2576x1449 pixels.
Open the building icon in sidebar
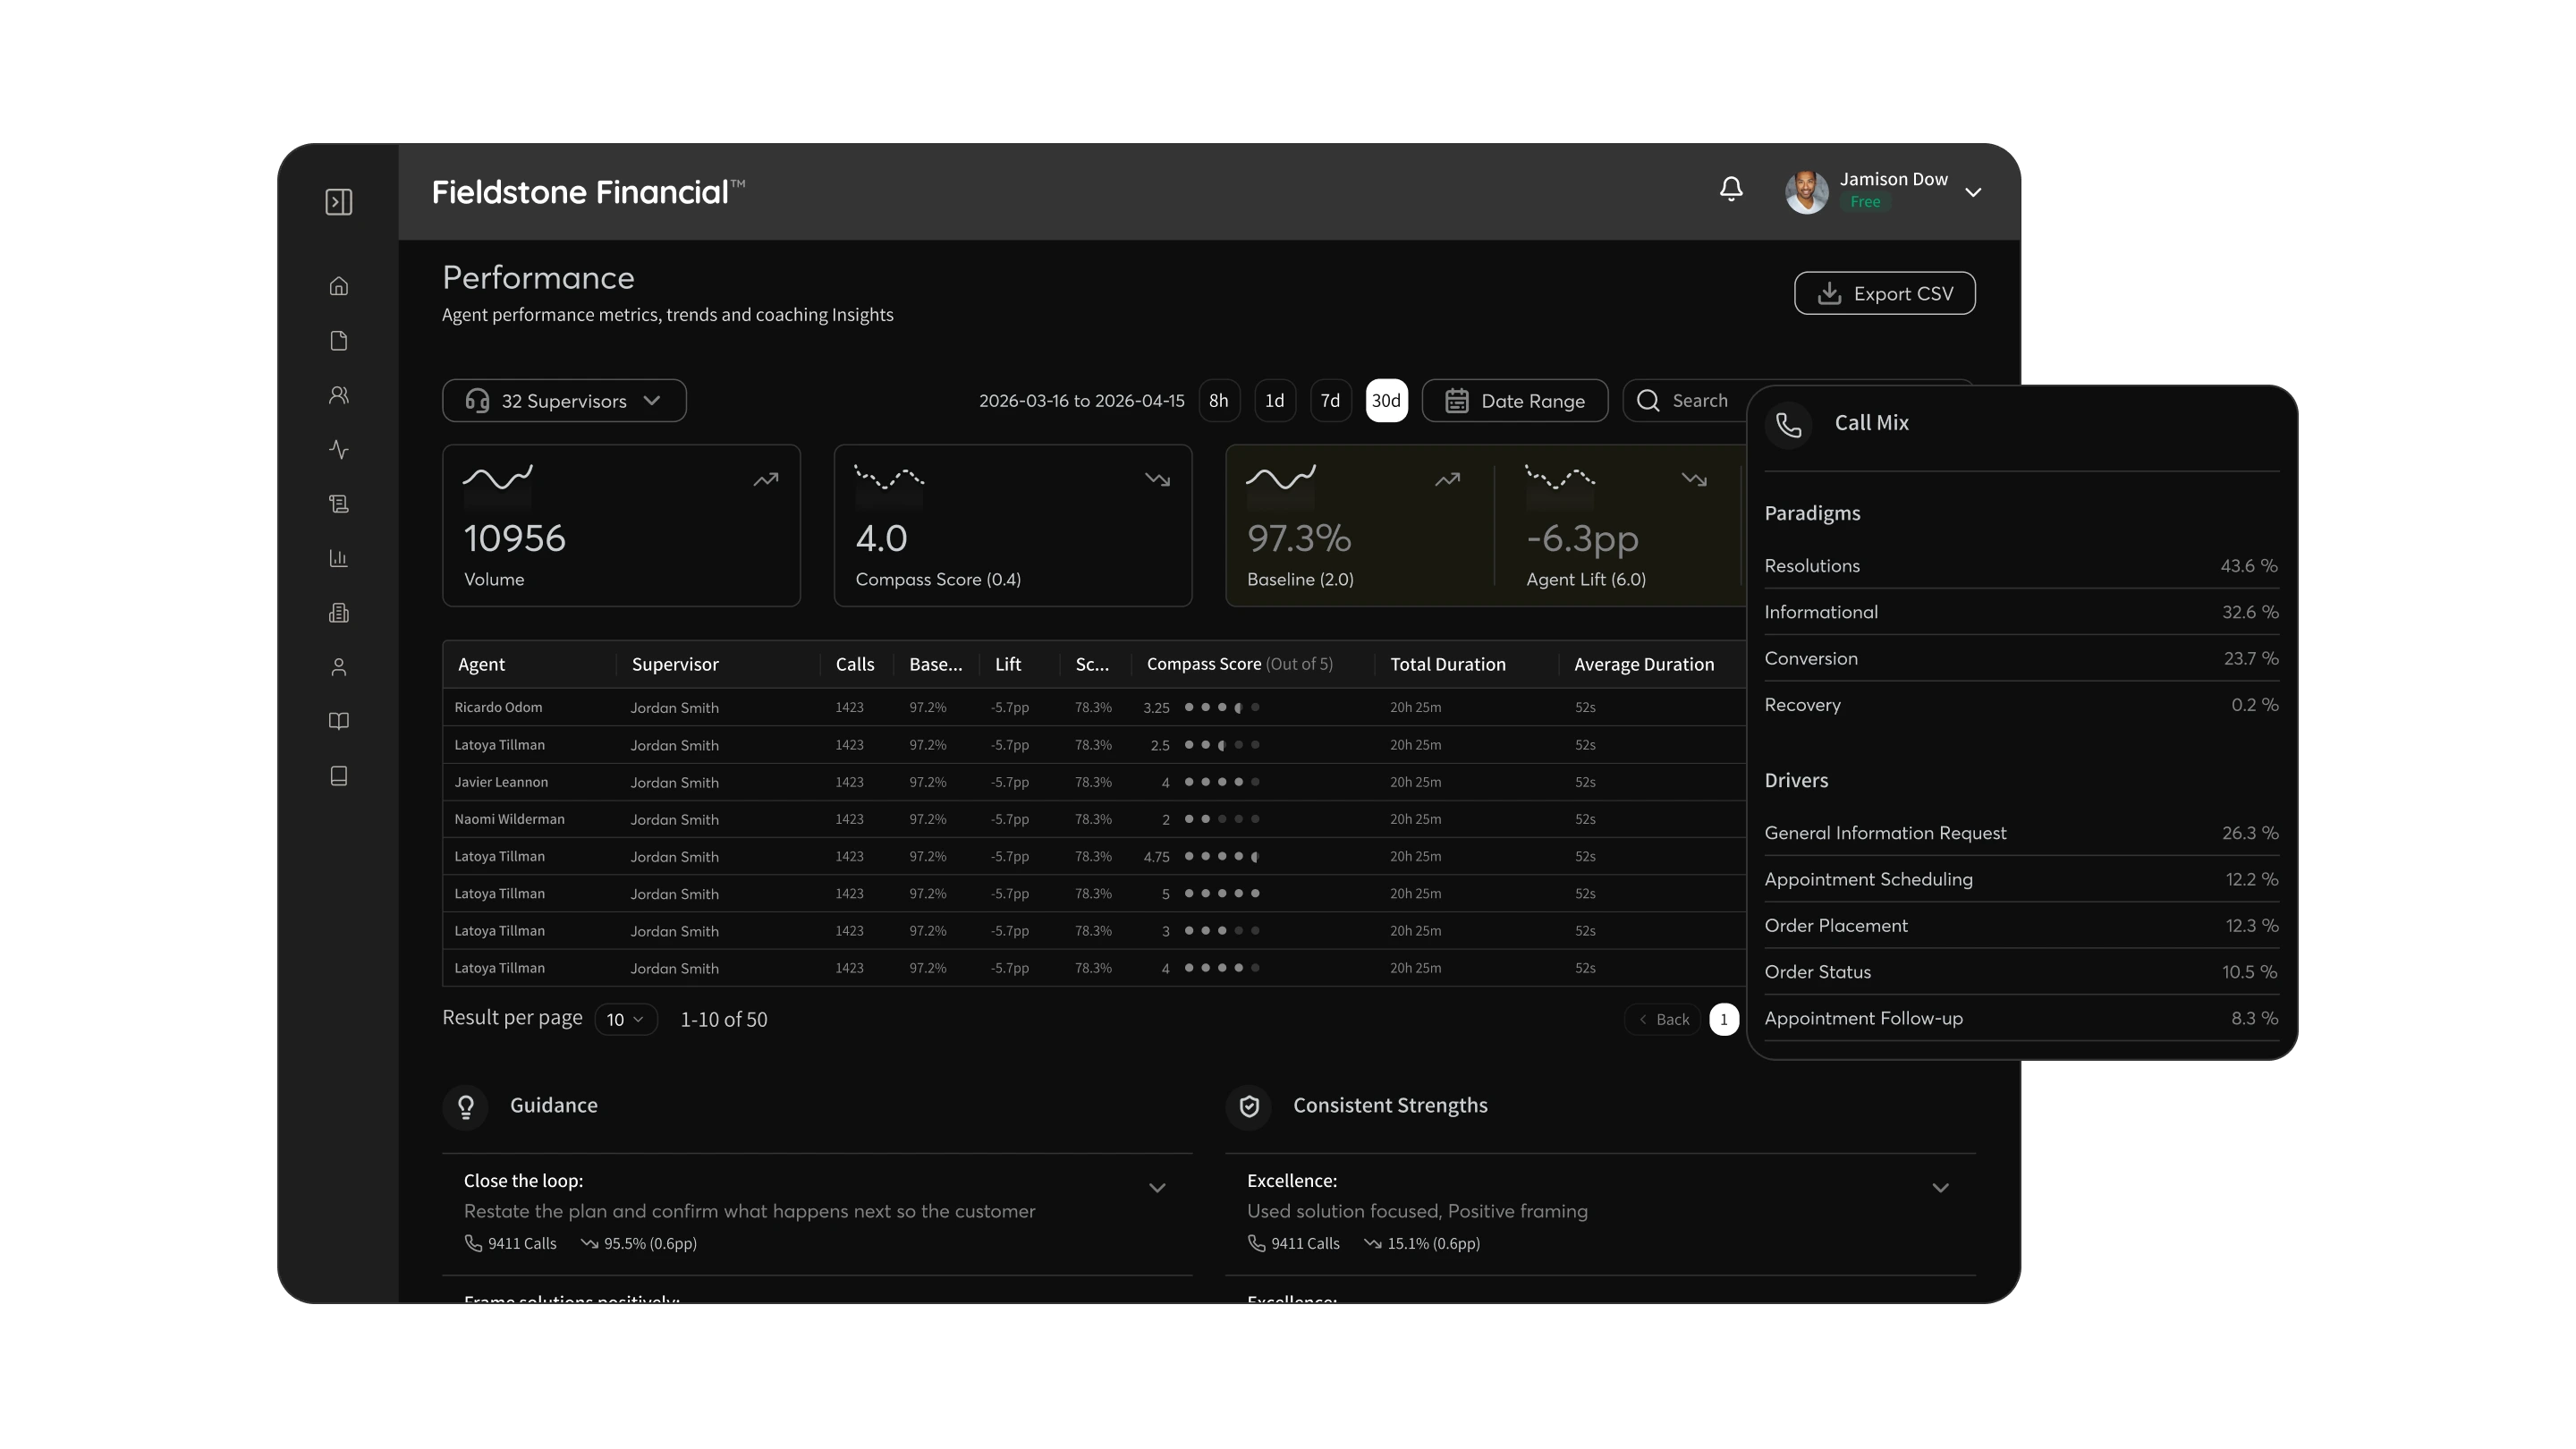pyautogui.click(x=339, y=613)
